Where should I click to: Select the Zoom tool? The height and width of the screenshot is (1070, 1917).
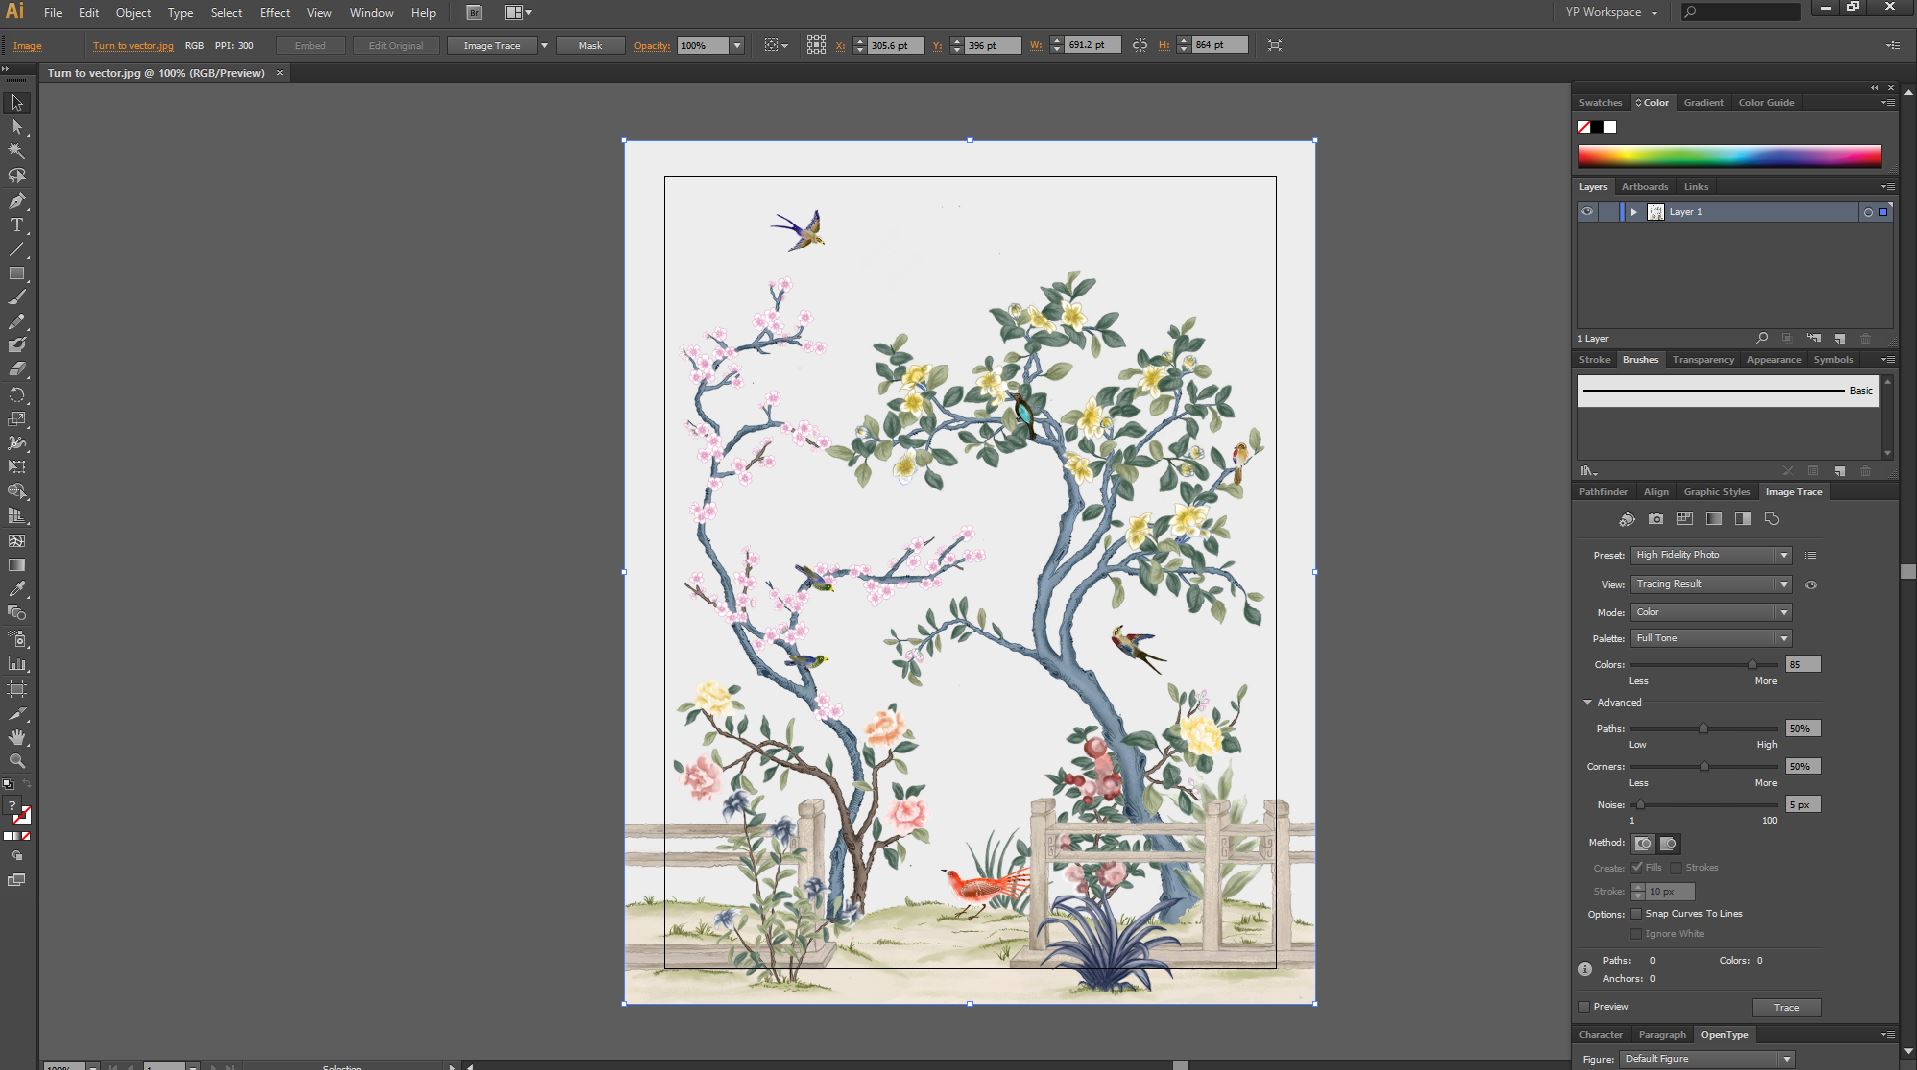click(17, 761)
